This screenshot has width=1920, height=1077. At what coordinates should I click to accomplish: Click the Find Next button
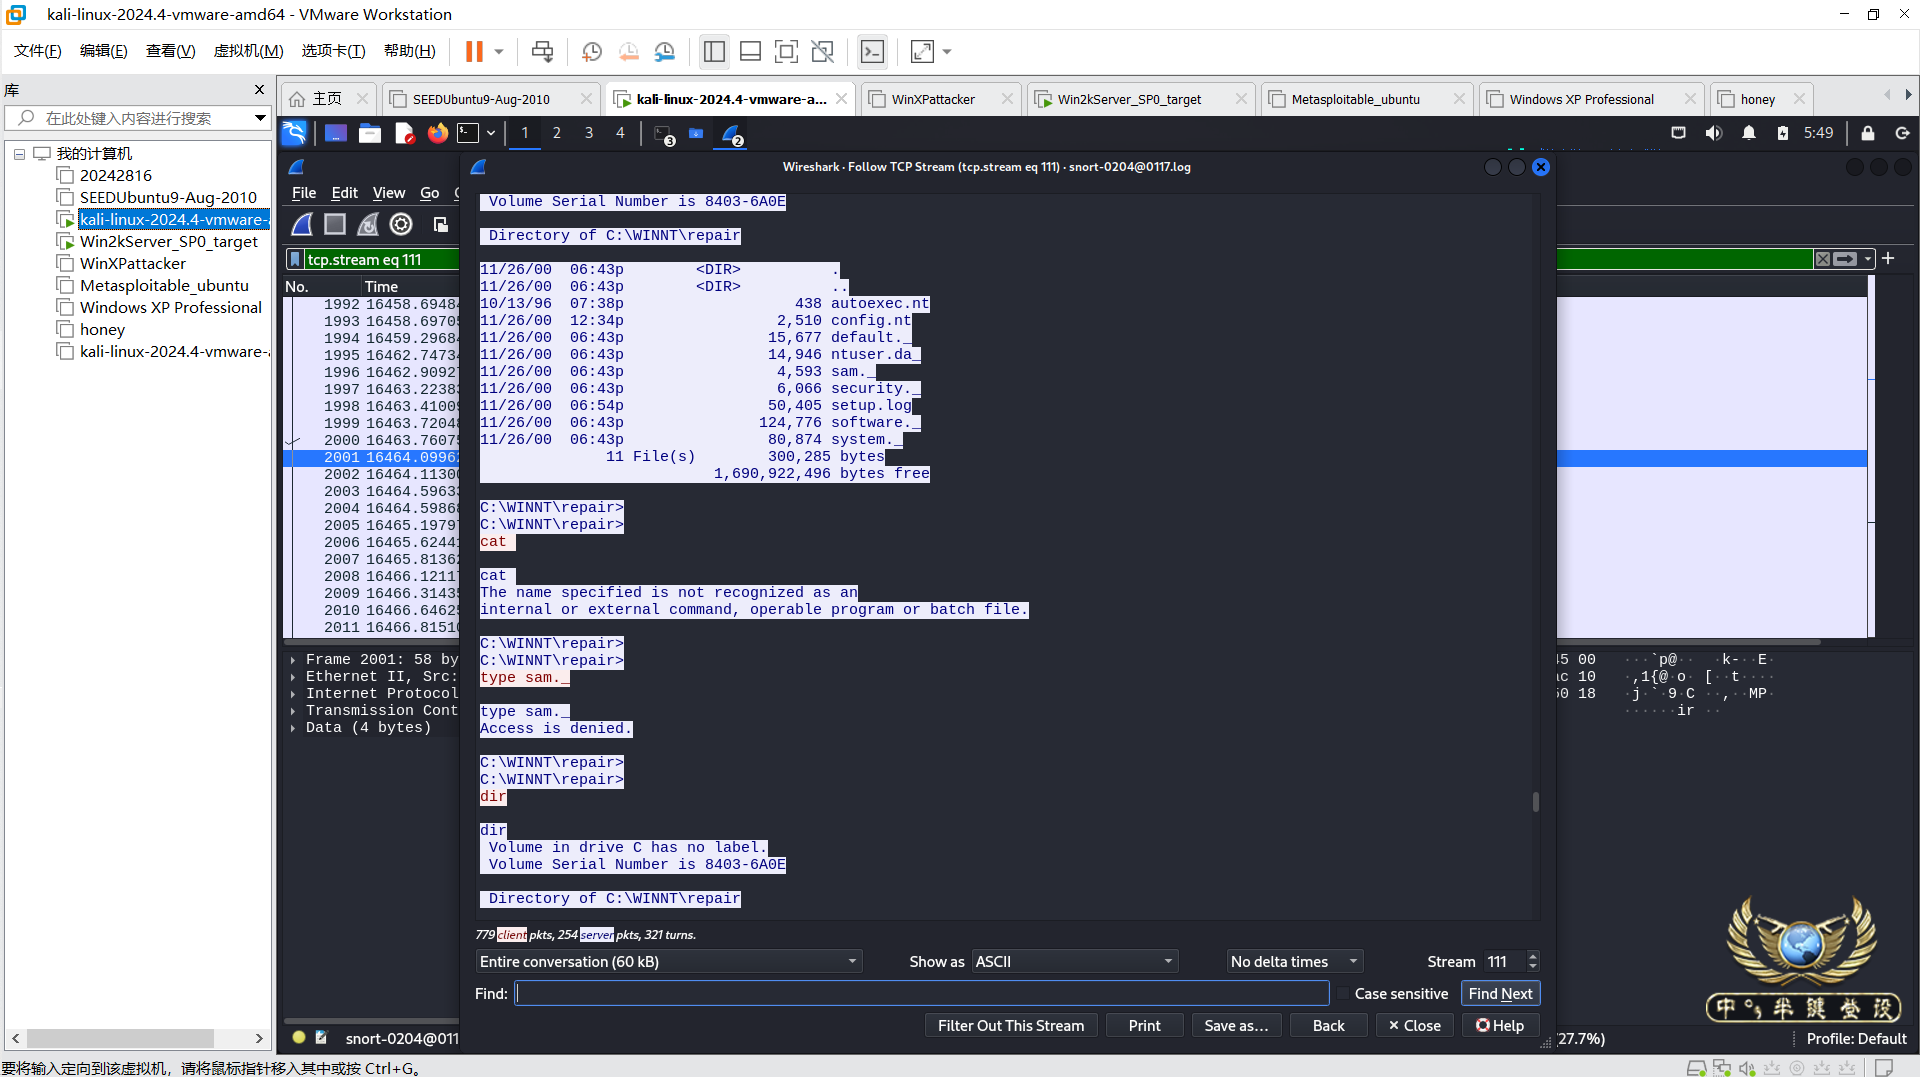coord(1500,994)
